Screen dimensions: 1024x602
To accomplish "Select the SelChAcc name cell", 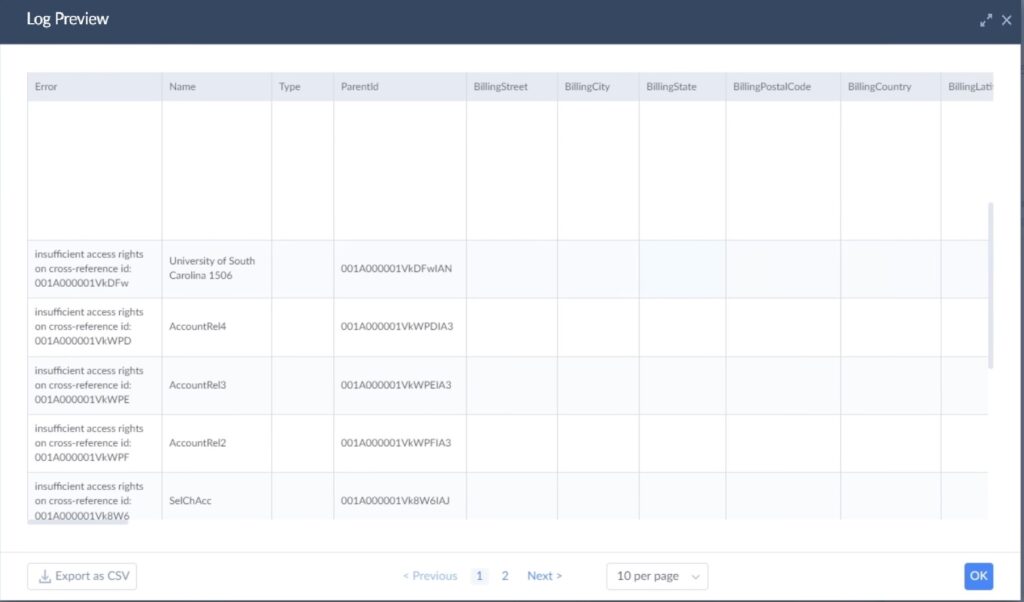I will click(x=217, y=496).
